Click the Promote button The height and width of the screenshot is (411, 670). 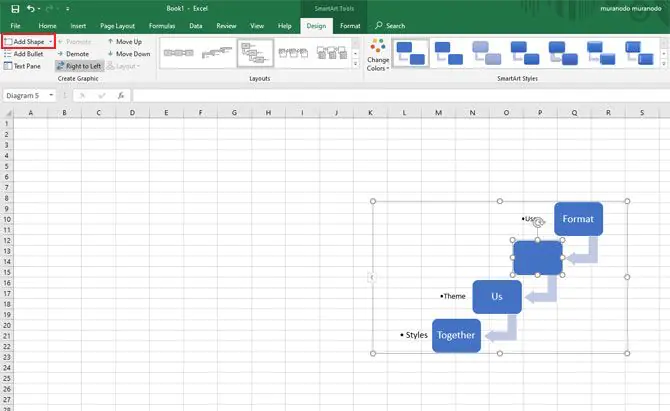(74, 41)
